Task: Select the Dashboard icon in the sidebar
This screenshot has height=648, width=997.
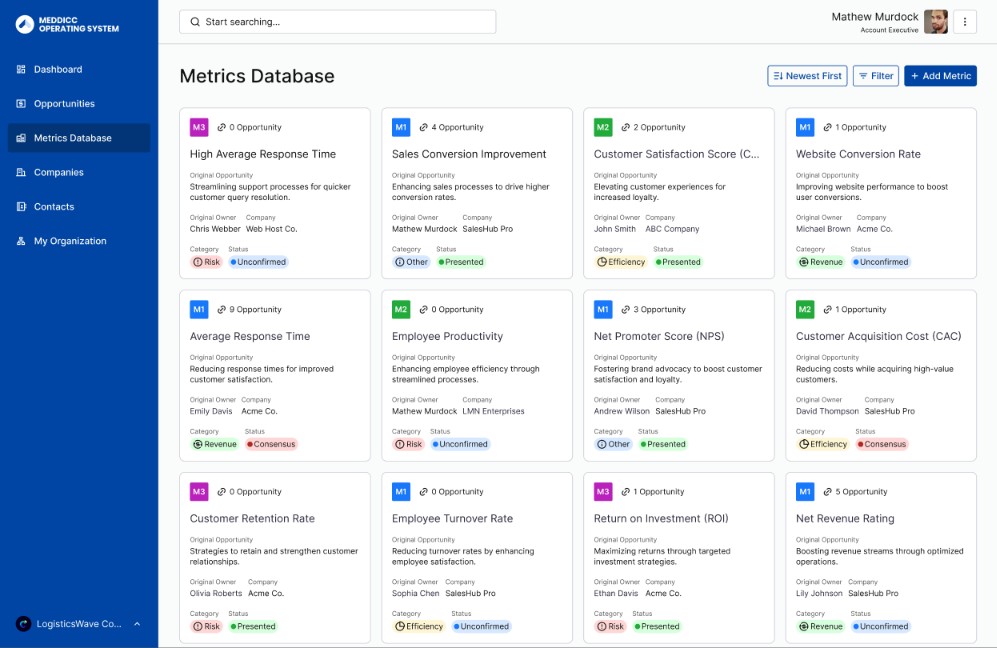Action: [x=20, y=69]
